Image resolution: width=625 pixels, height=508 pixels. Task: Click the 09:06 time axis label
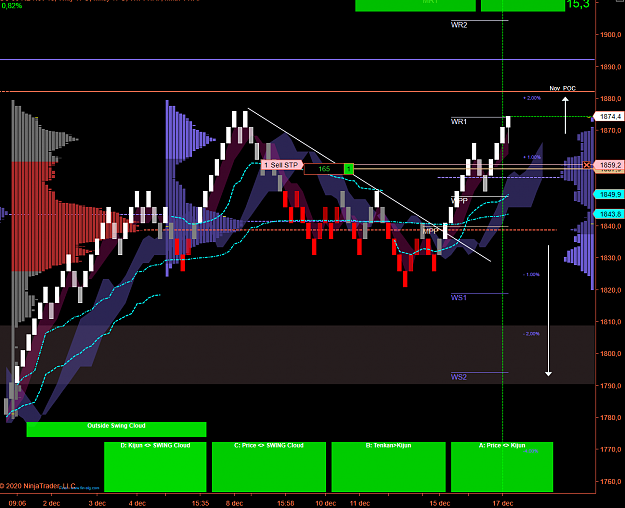17,503
